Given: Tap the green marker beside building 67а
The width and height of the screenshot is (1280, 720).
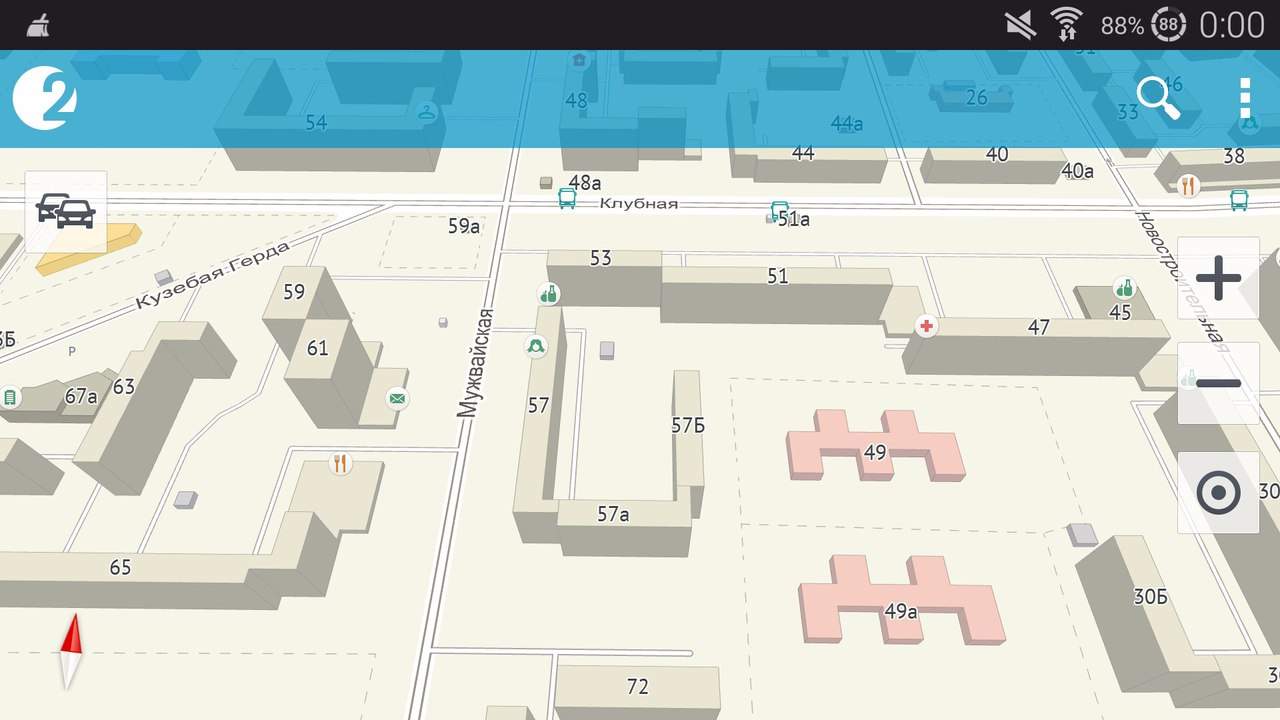Looking at the screenshot, I should coord(11,397).
